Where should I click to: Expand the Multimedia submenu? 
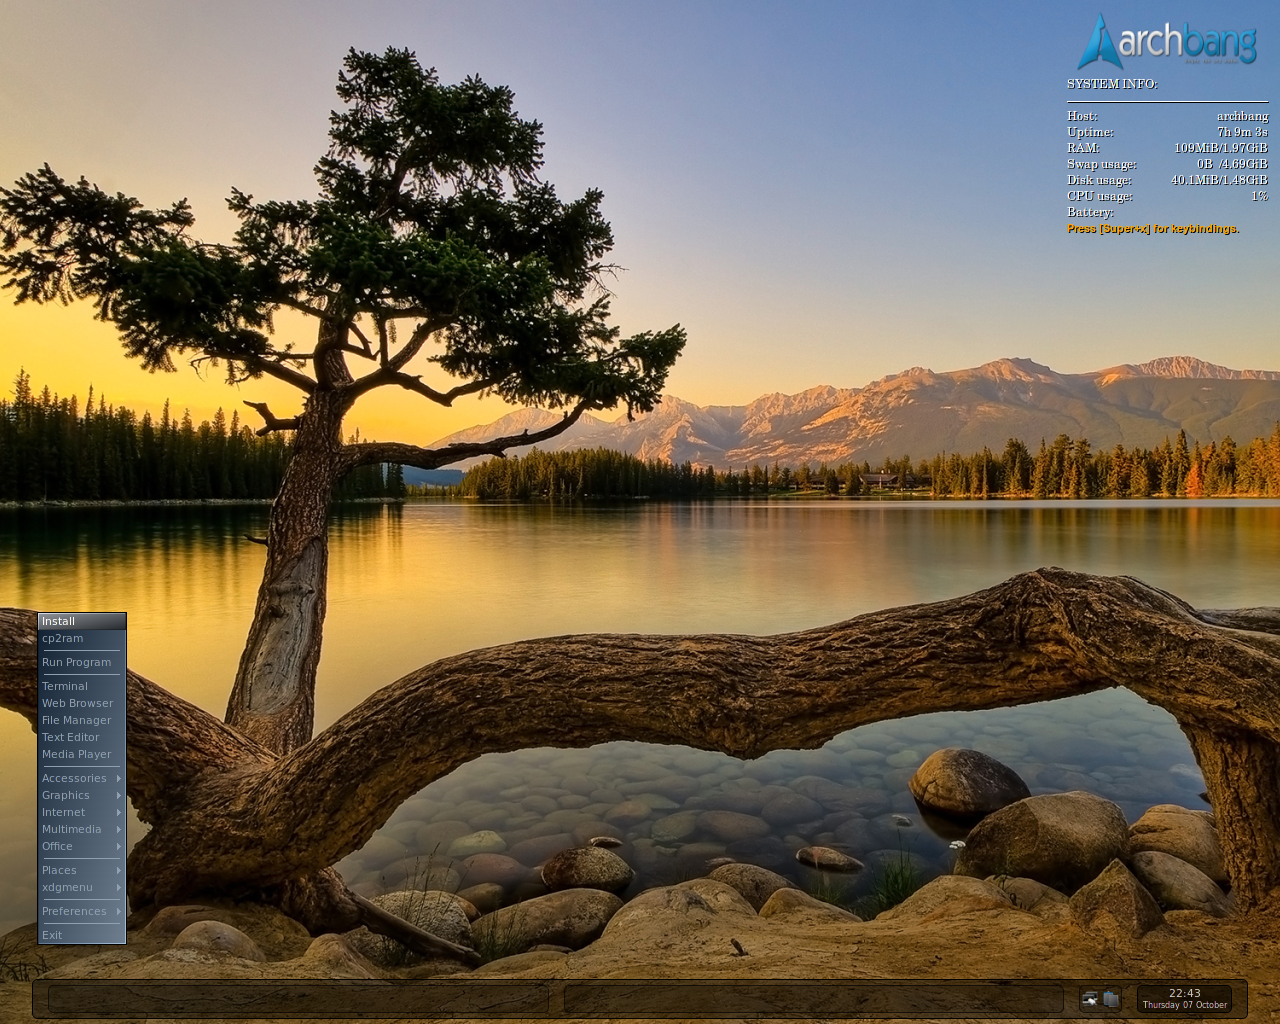(82, 829)
